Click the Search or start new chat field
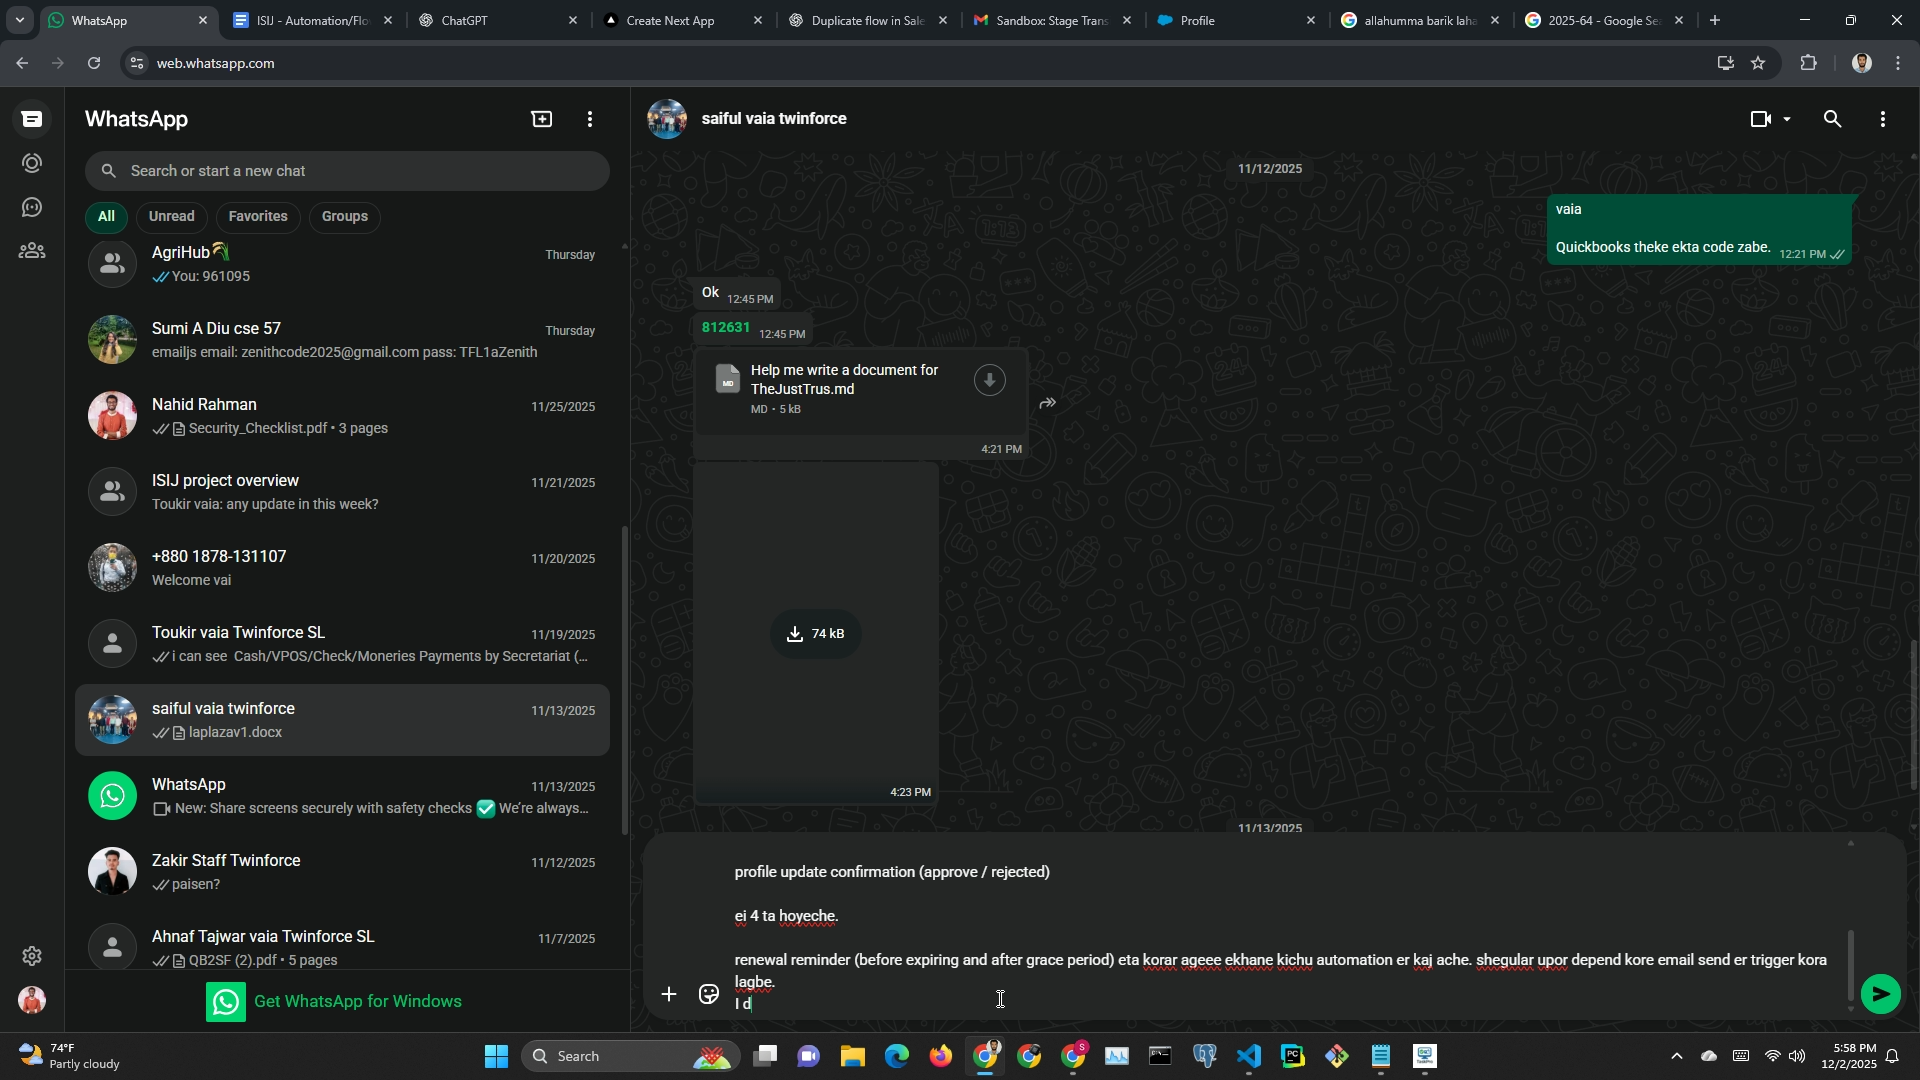Image resolution: width=1920 pixels, height=1080 pixels. point(346,171)
